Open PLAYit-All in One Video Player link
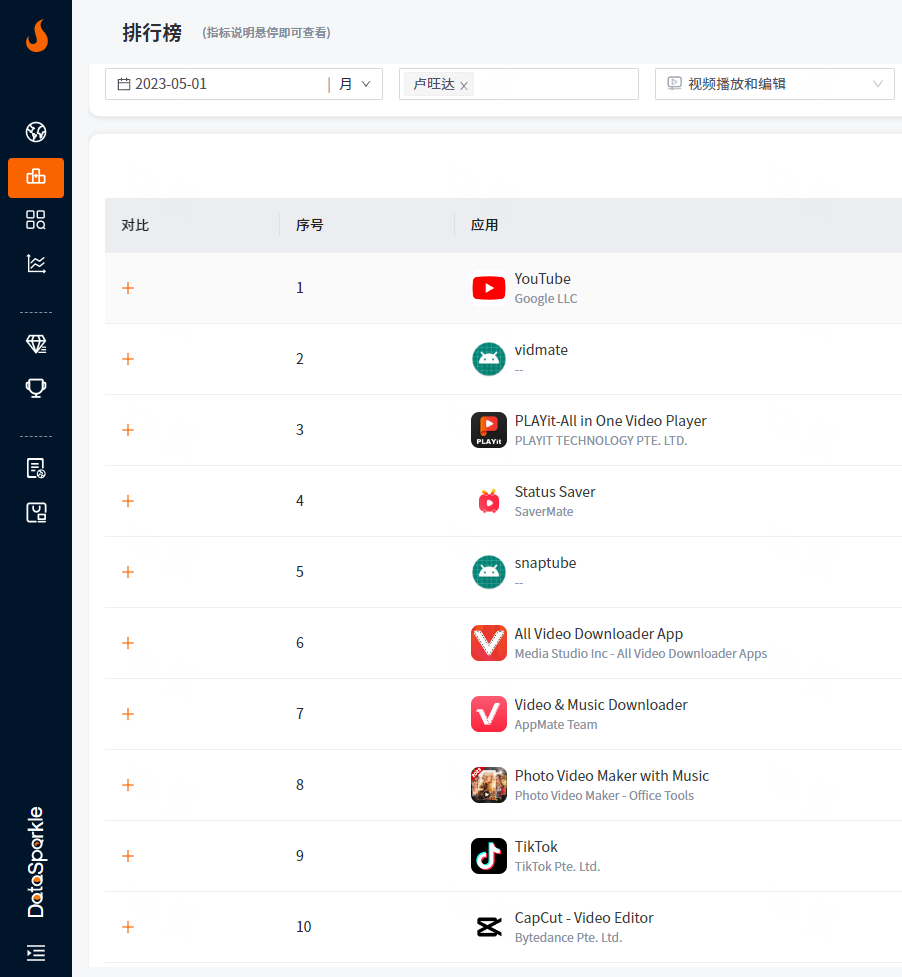The image size is (902, 977). (x=610, y=421)
